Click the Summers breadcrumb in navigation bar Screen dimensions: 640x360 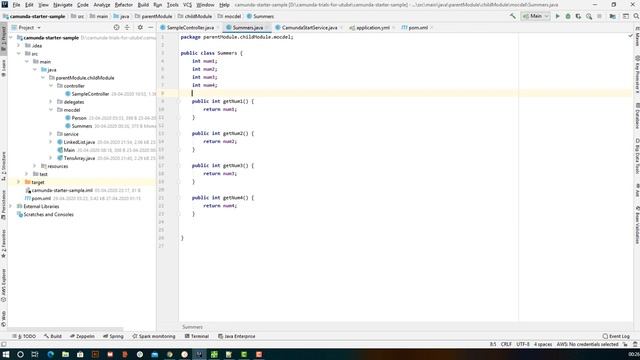pos(260,16)
